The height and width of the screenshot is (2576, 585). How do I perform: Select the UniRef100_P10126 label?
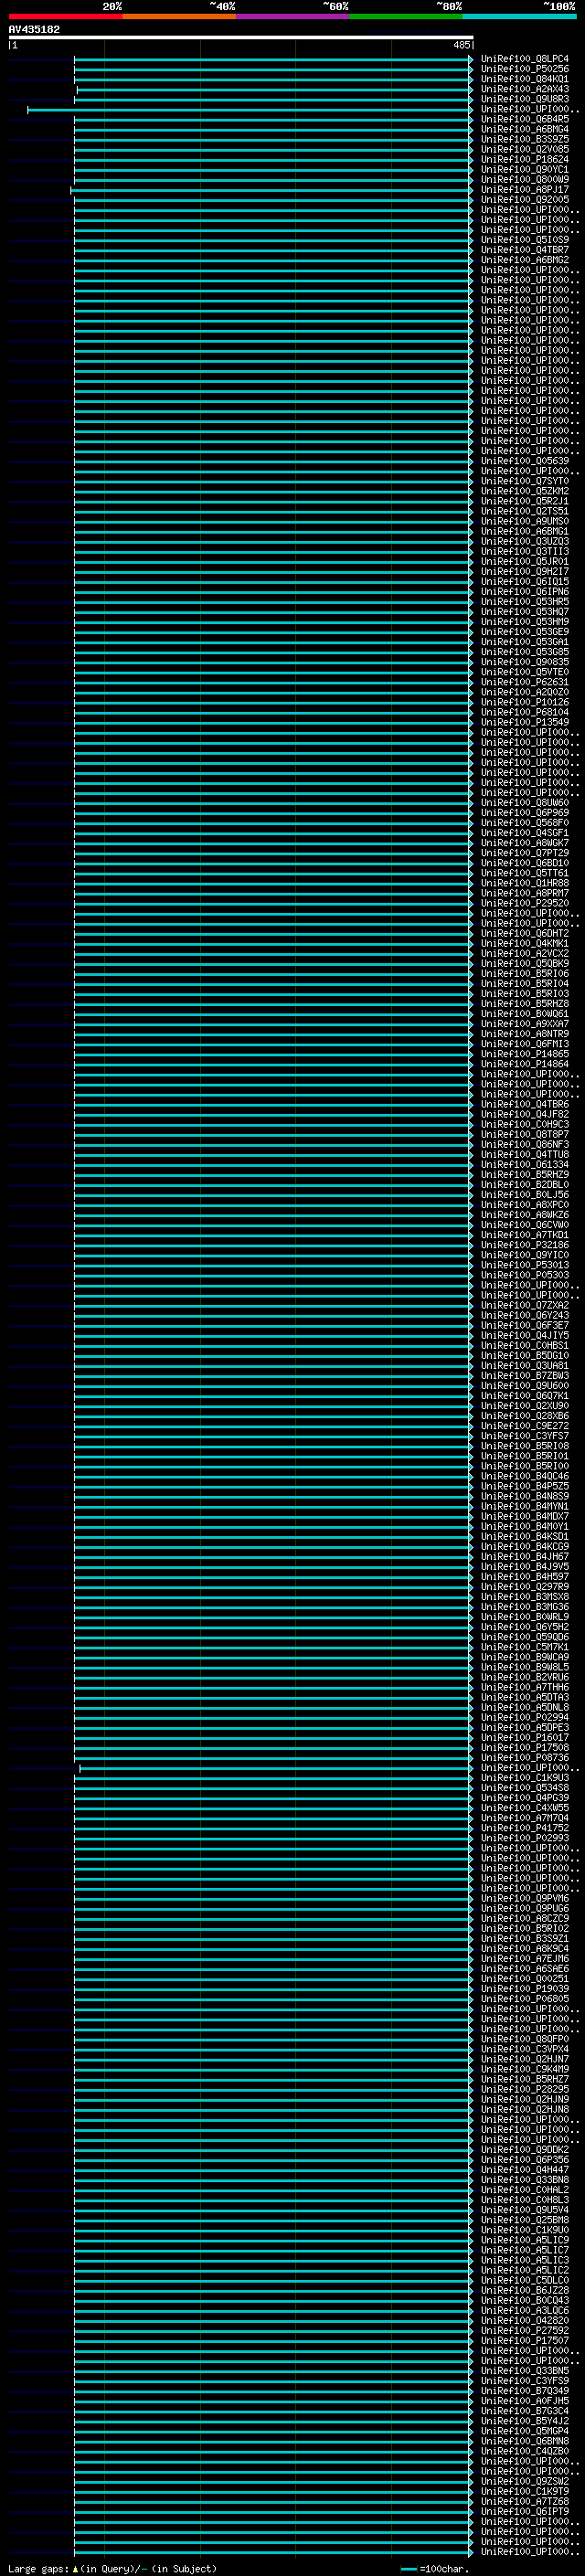[525, 702]
